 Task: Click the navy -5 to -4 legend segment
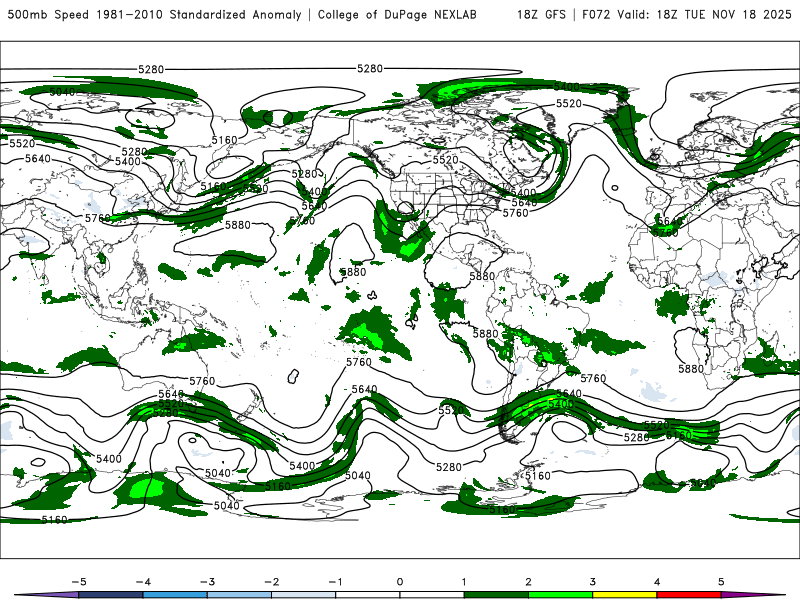tap(111, 595)
